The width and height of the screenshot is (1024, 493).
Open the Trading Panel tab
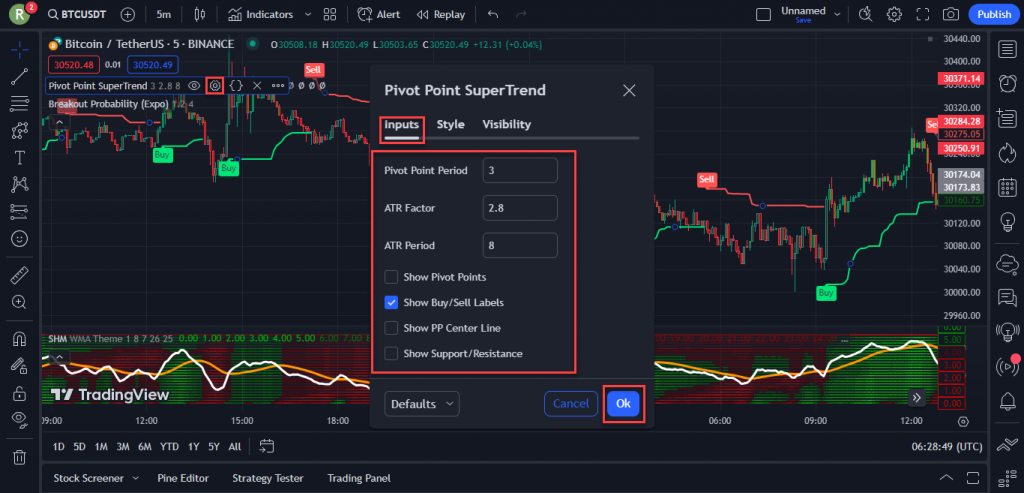(x=359, y=478)
